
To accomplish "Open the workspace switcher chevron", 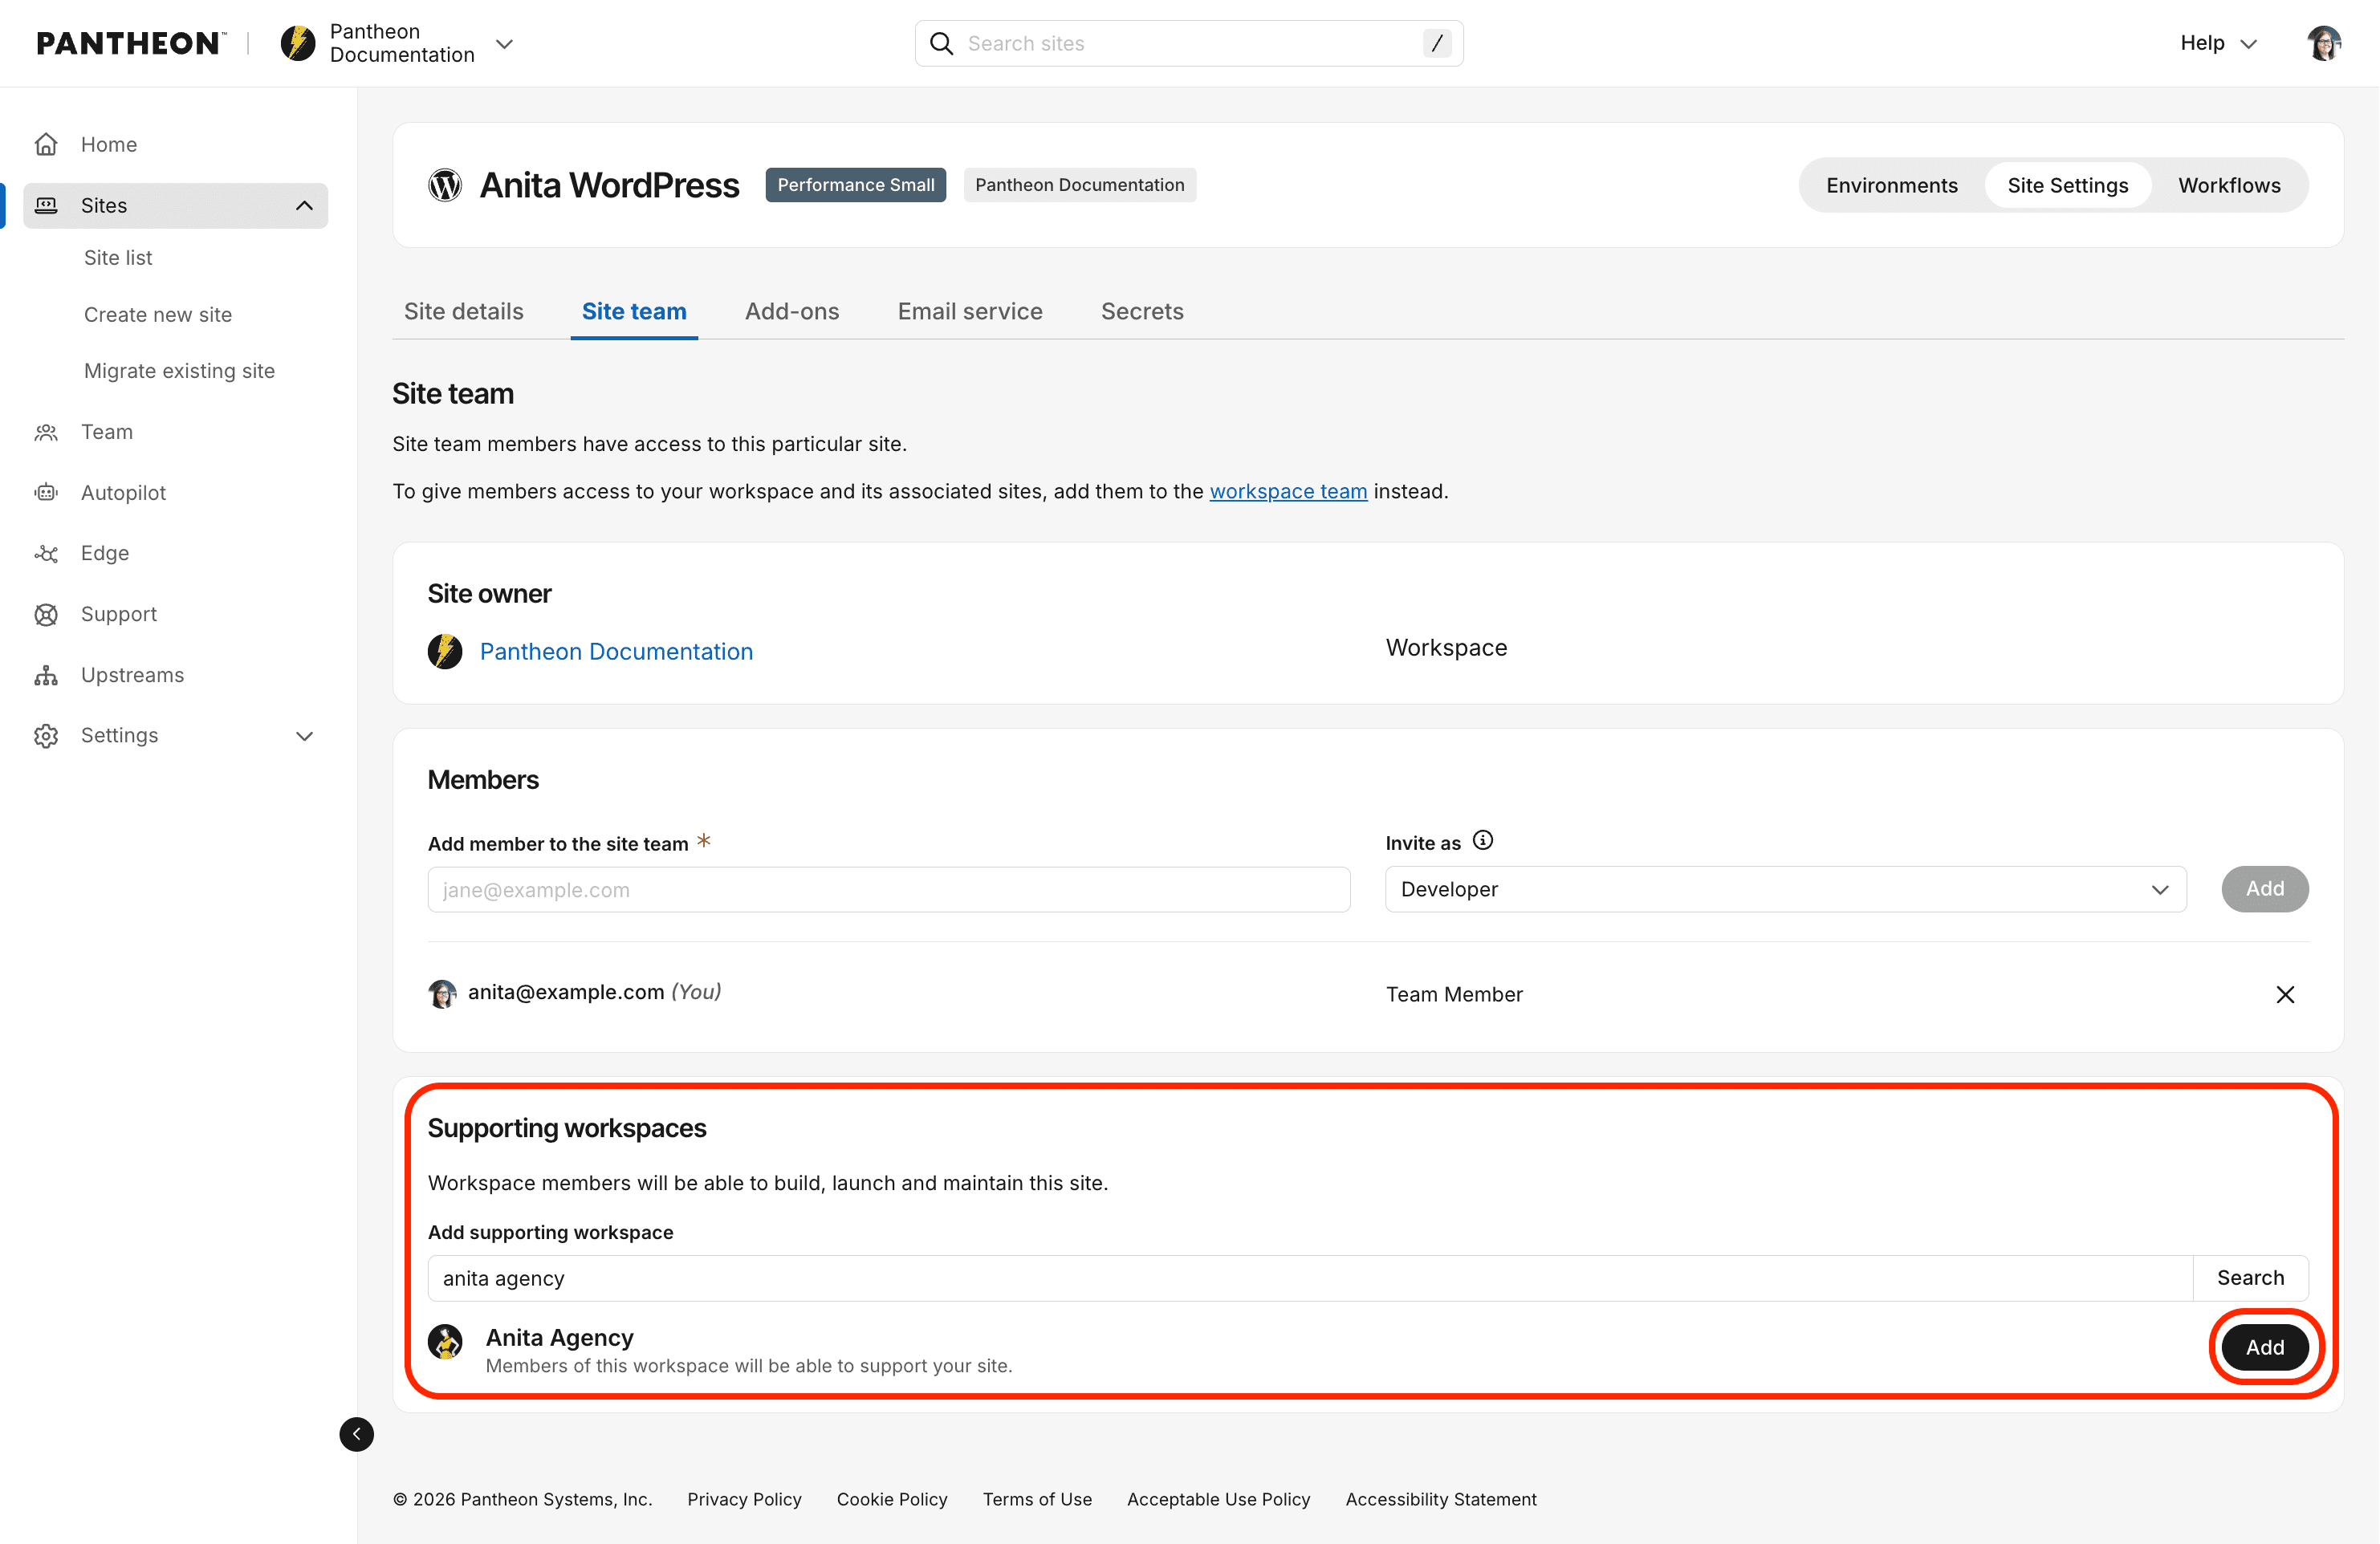I will pos(505,44).
